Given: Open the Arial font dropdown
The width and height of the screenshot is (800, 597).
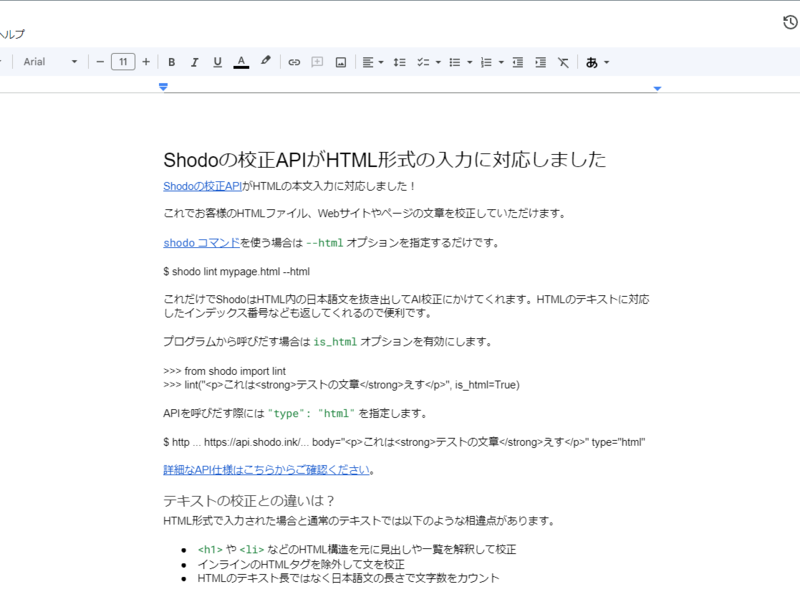Looking at the screenshot, I should [x=50, y=62].
